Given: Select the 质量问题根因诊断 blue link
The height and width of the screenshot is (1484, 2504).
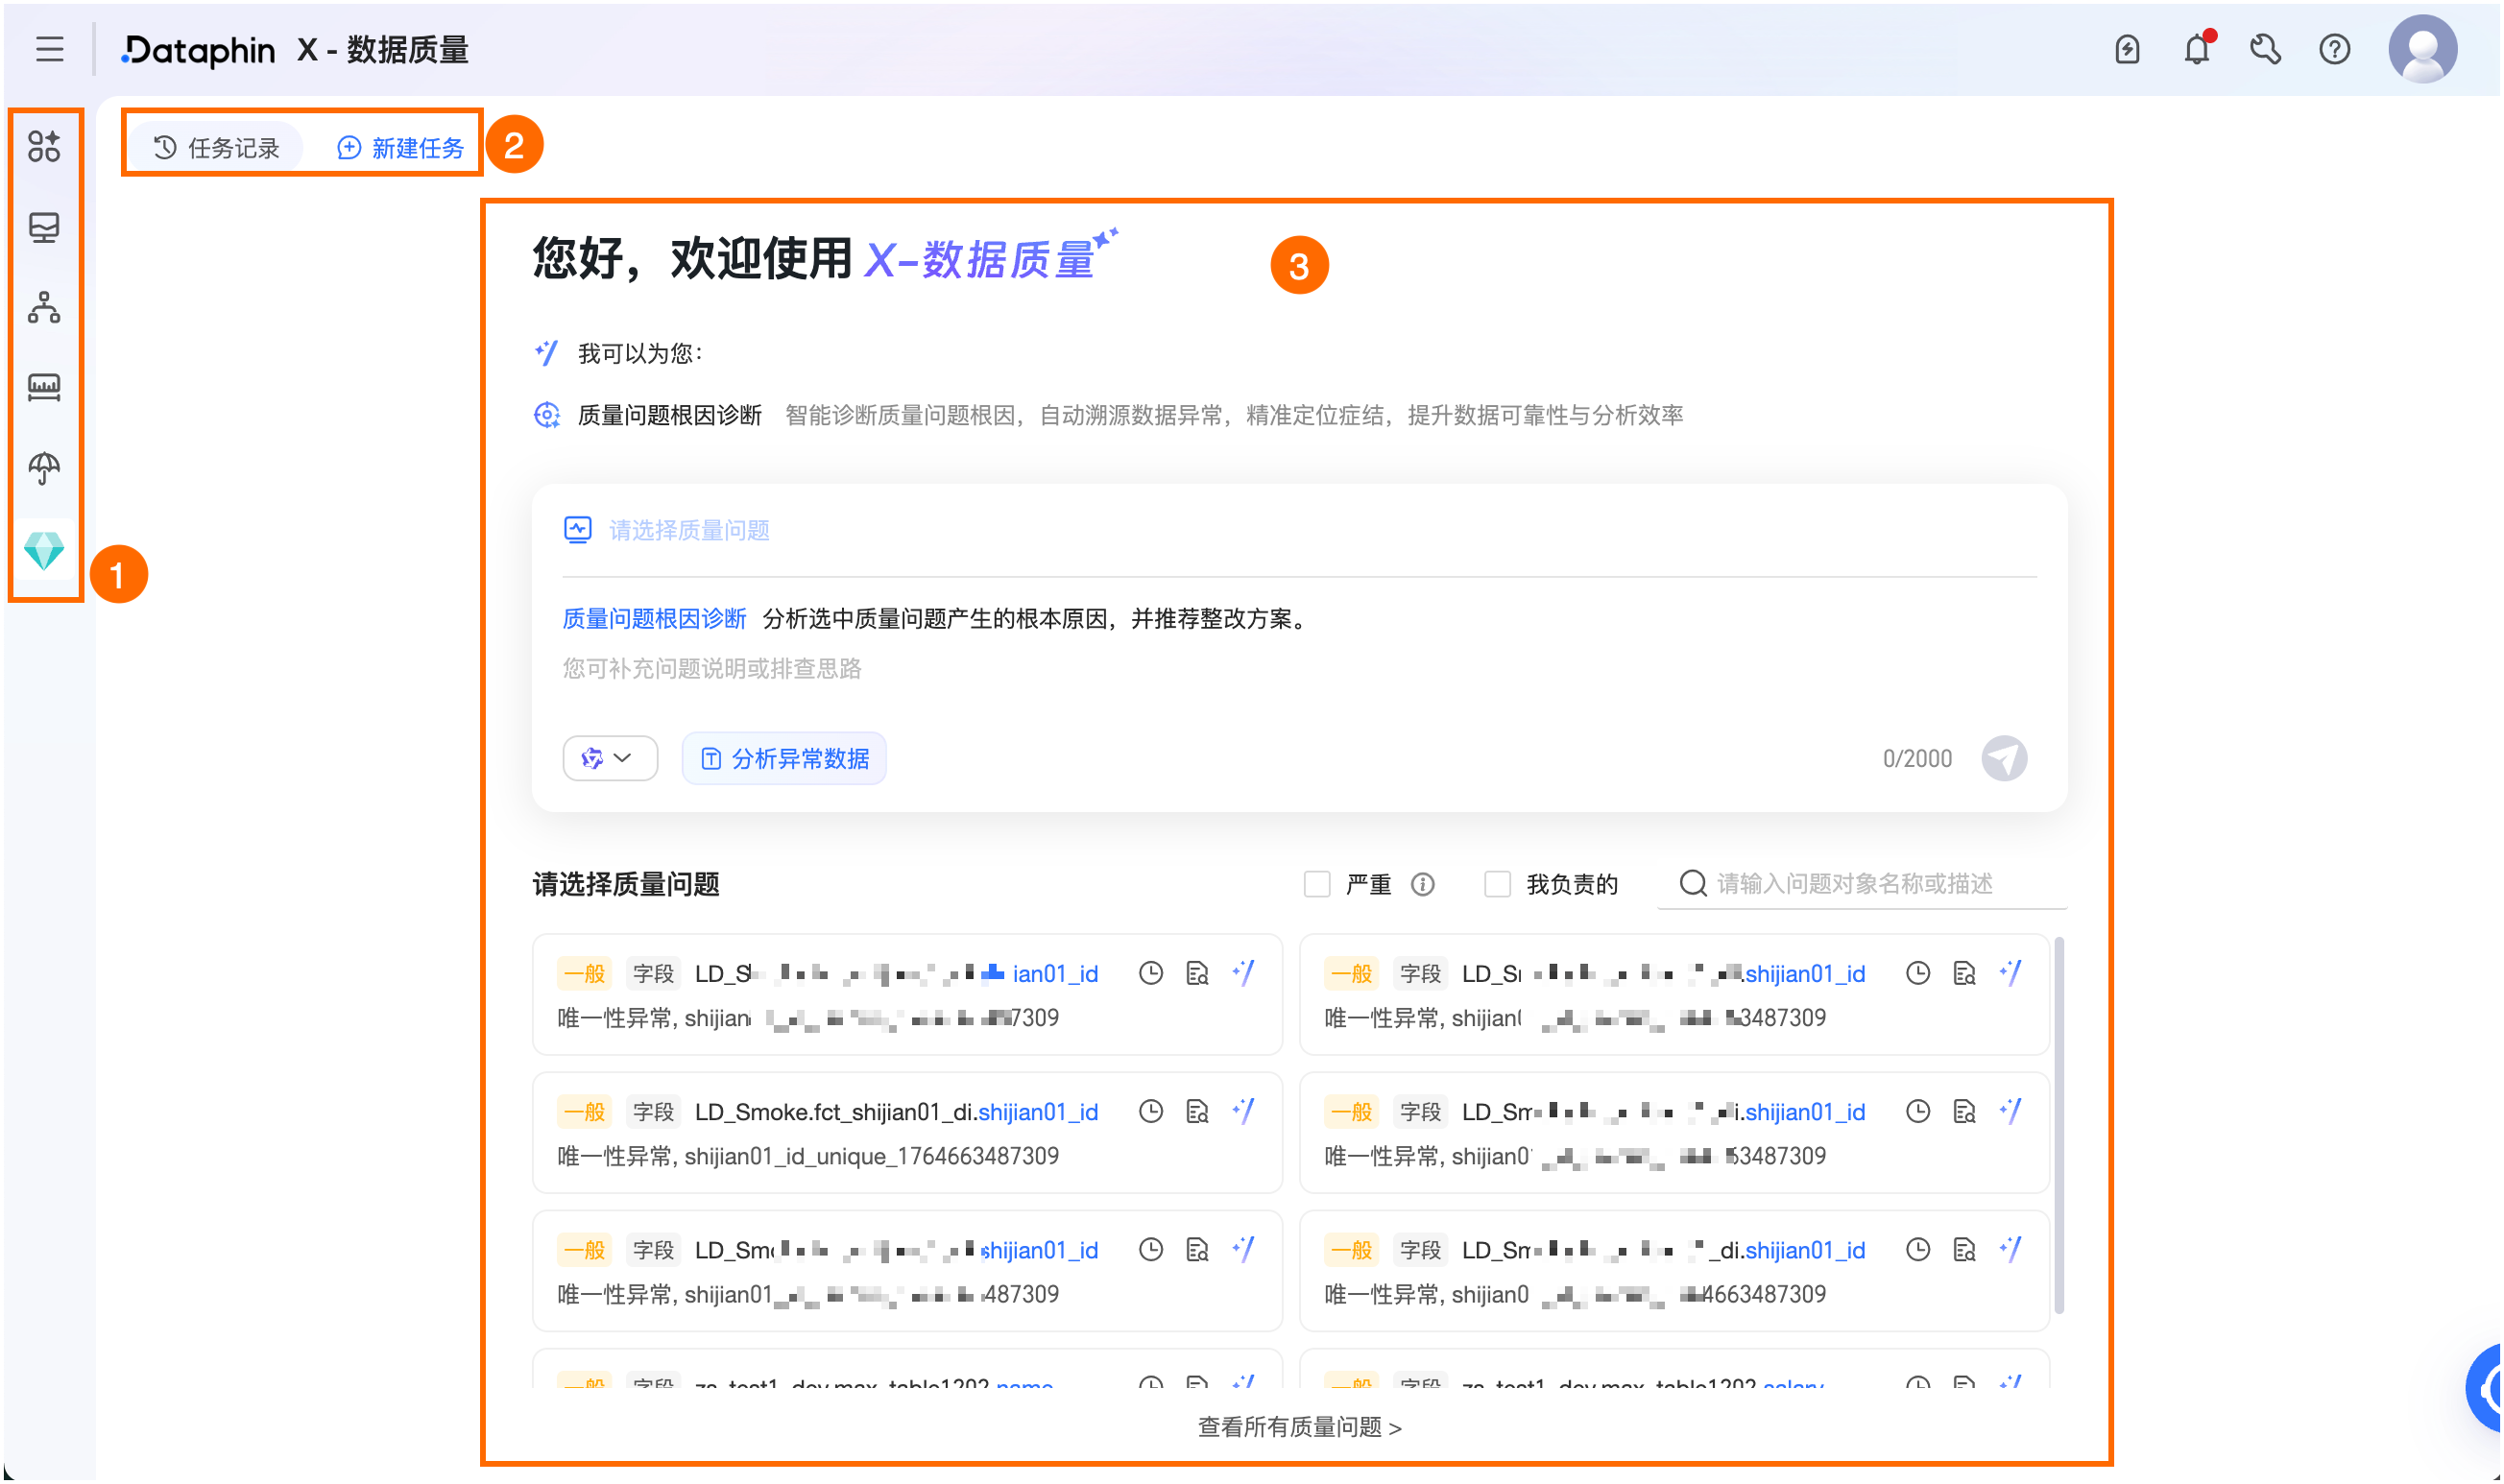Looking at the screenshot, I should pos(654,619).
